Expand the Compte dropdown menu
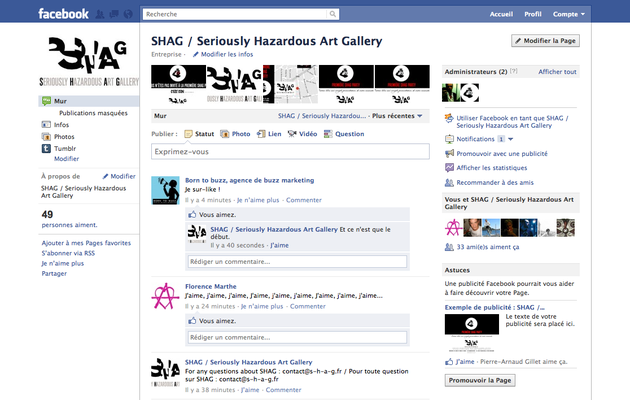630x400 pixels. pos(569,14)
